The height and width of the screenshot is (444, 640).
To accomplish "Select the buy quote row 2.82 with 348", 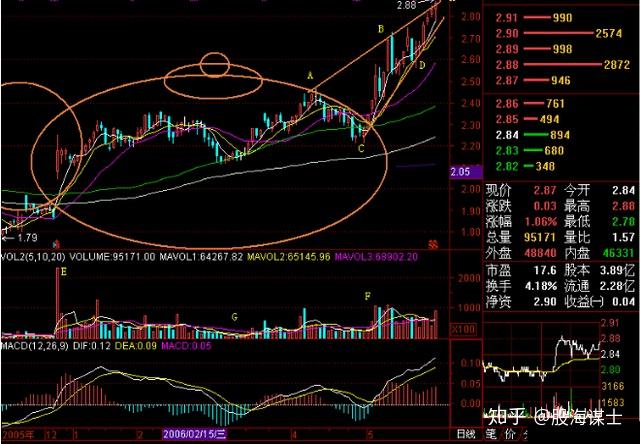I will coord(525,166).
